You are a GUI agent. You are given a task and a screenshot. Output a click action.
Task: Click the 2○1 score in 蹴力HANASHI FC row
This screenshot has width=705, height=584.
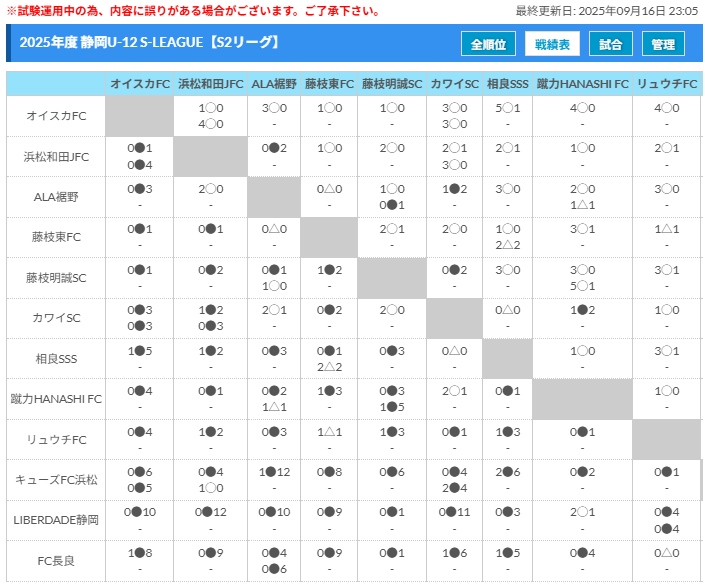[x=455, y=391]
